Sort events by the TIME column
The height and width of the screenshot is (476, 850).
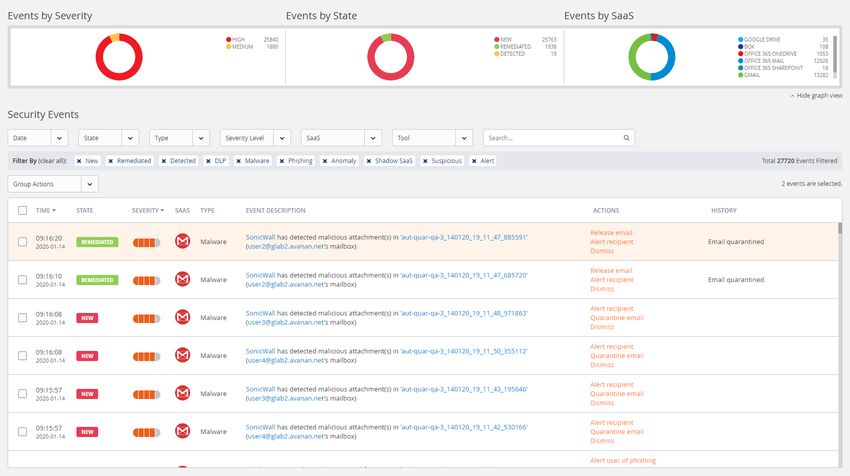tap(46, 210)
